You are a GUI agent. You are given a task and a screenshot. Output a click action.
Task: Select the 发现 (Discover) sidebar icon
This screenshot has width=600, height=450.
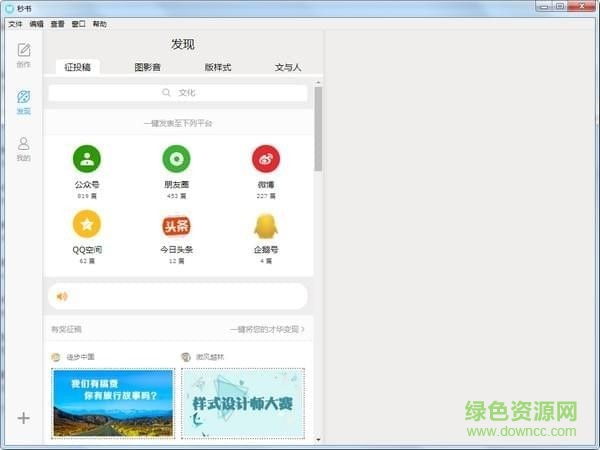23,98
